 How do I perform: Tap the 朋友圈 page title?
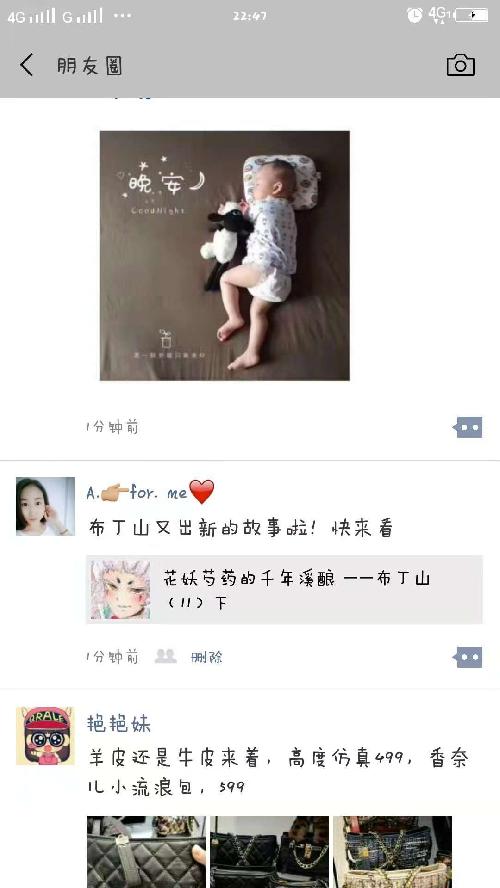(x=89, y=66)
